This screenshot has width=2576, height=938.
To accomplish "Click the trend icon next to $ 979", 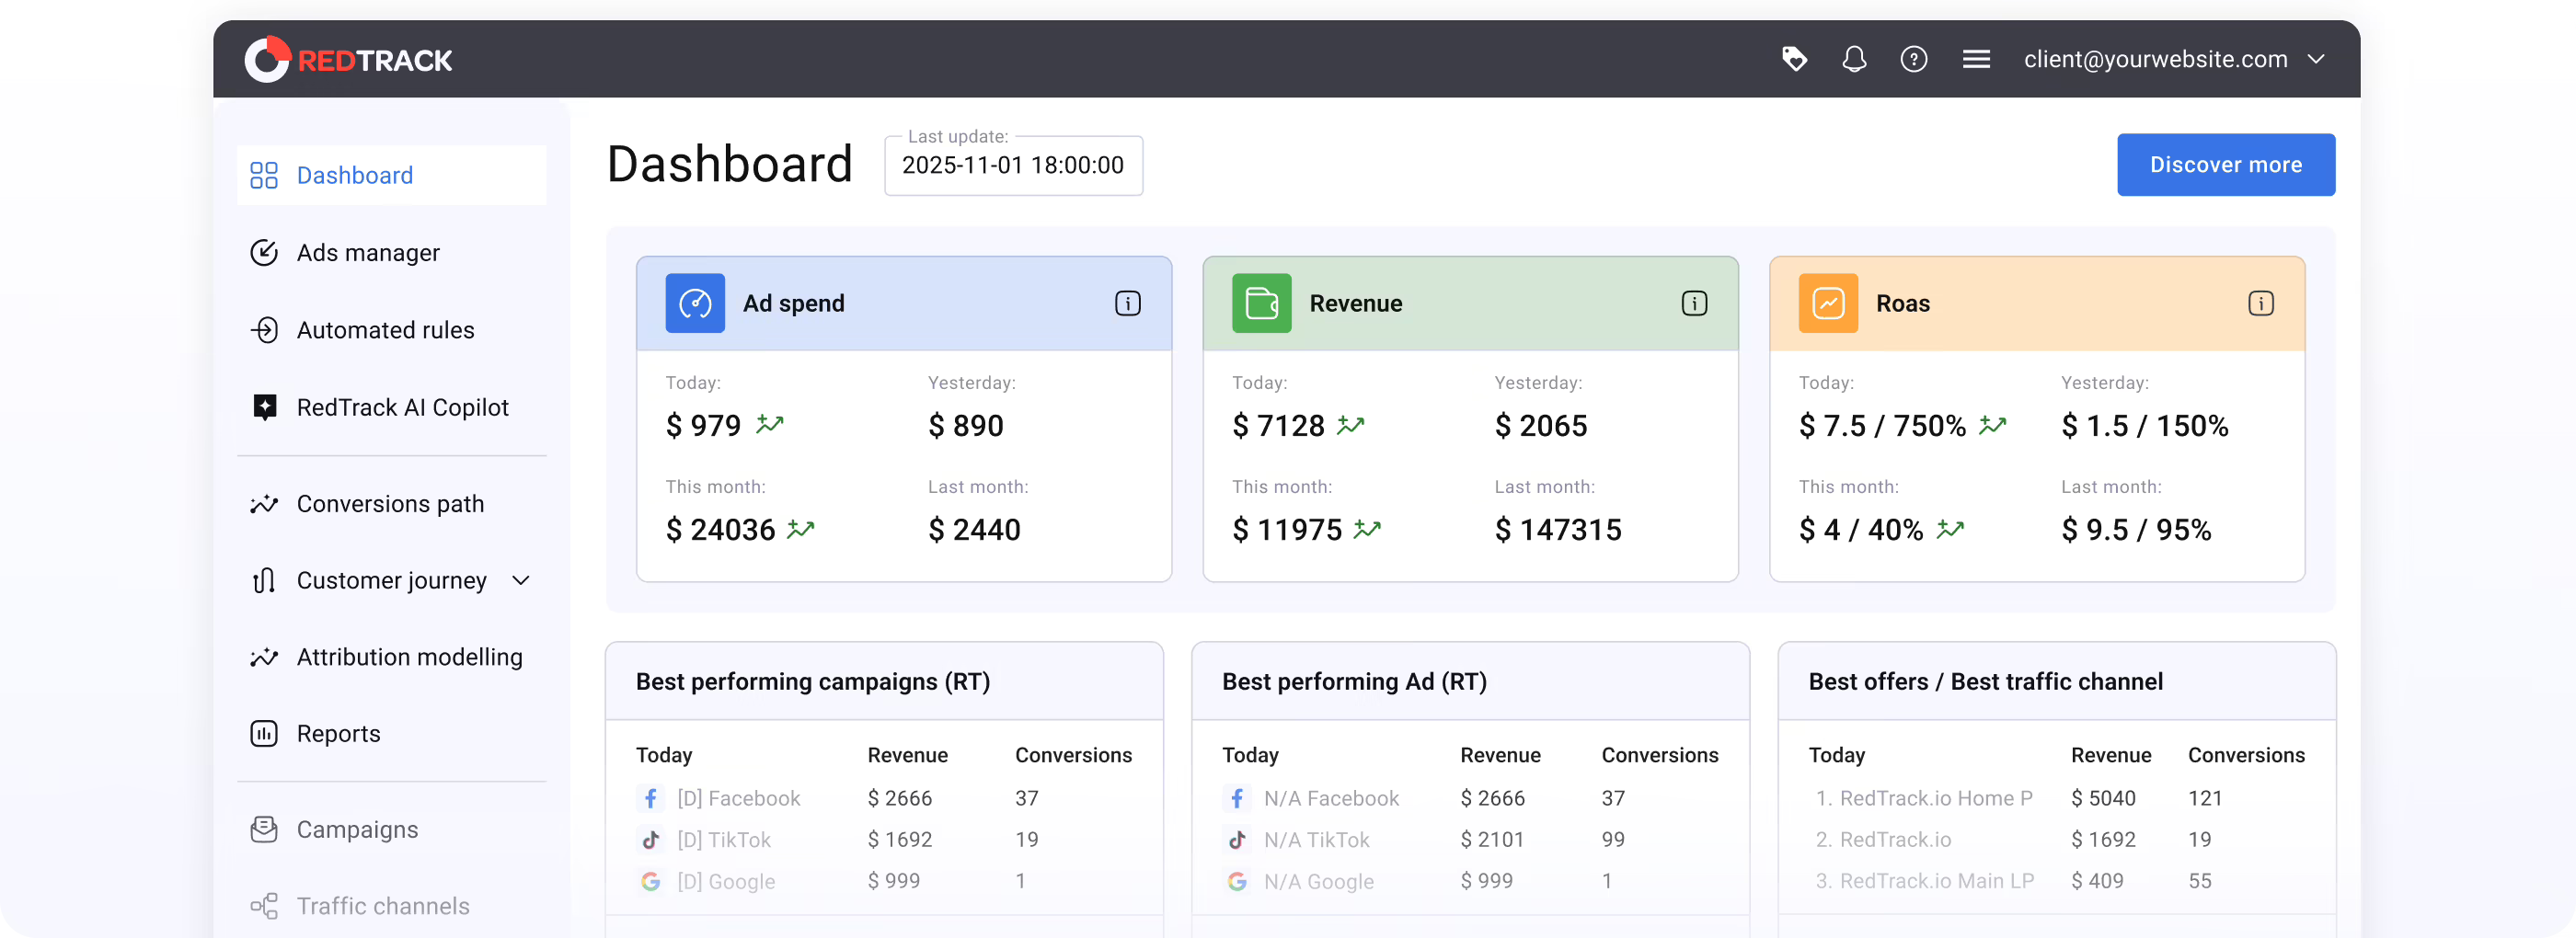I will (x=770, y=425).
